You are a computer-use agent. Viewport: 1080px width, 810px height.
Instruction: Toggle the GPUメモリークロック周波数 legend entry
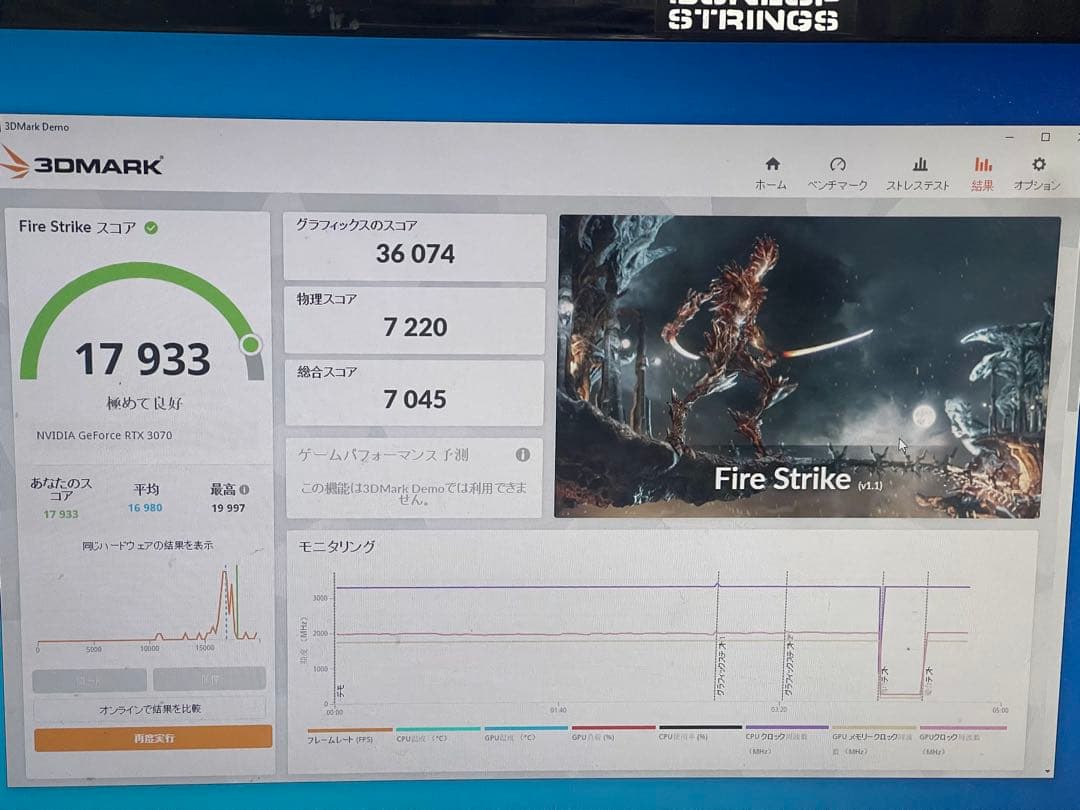coord(873,740)
